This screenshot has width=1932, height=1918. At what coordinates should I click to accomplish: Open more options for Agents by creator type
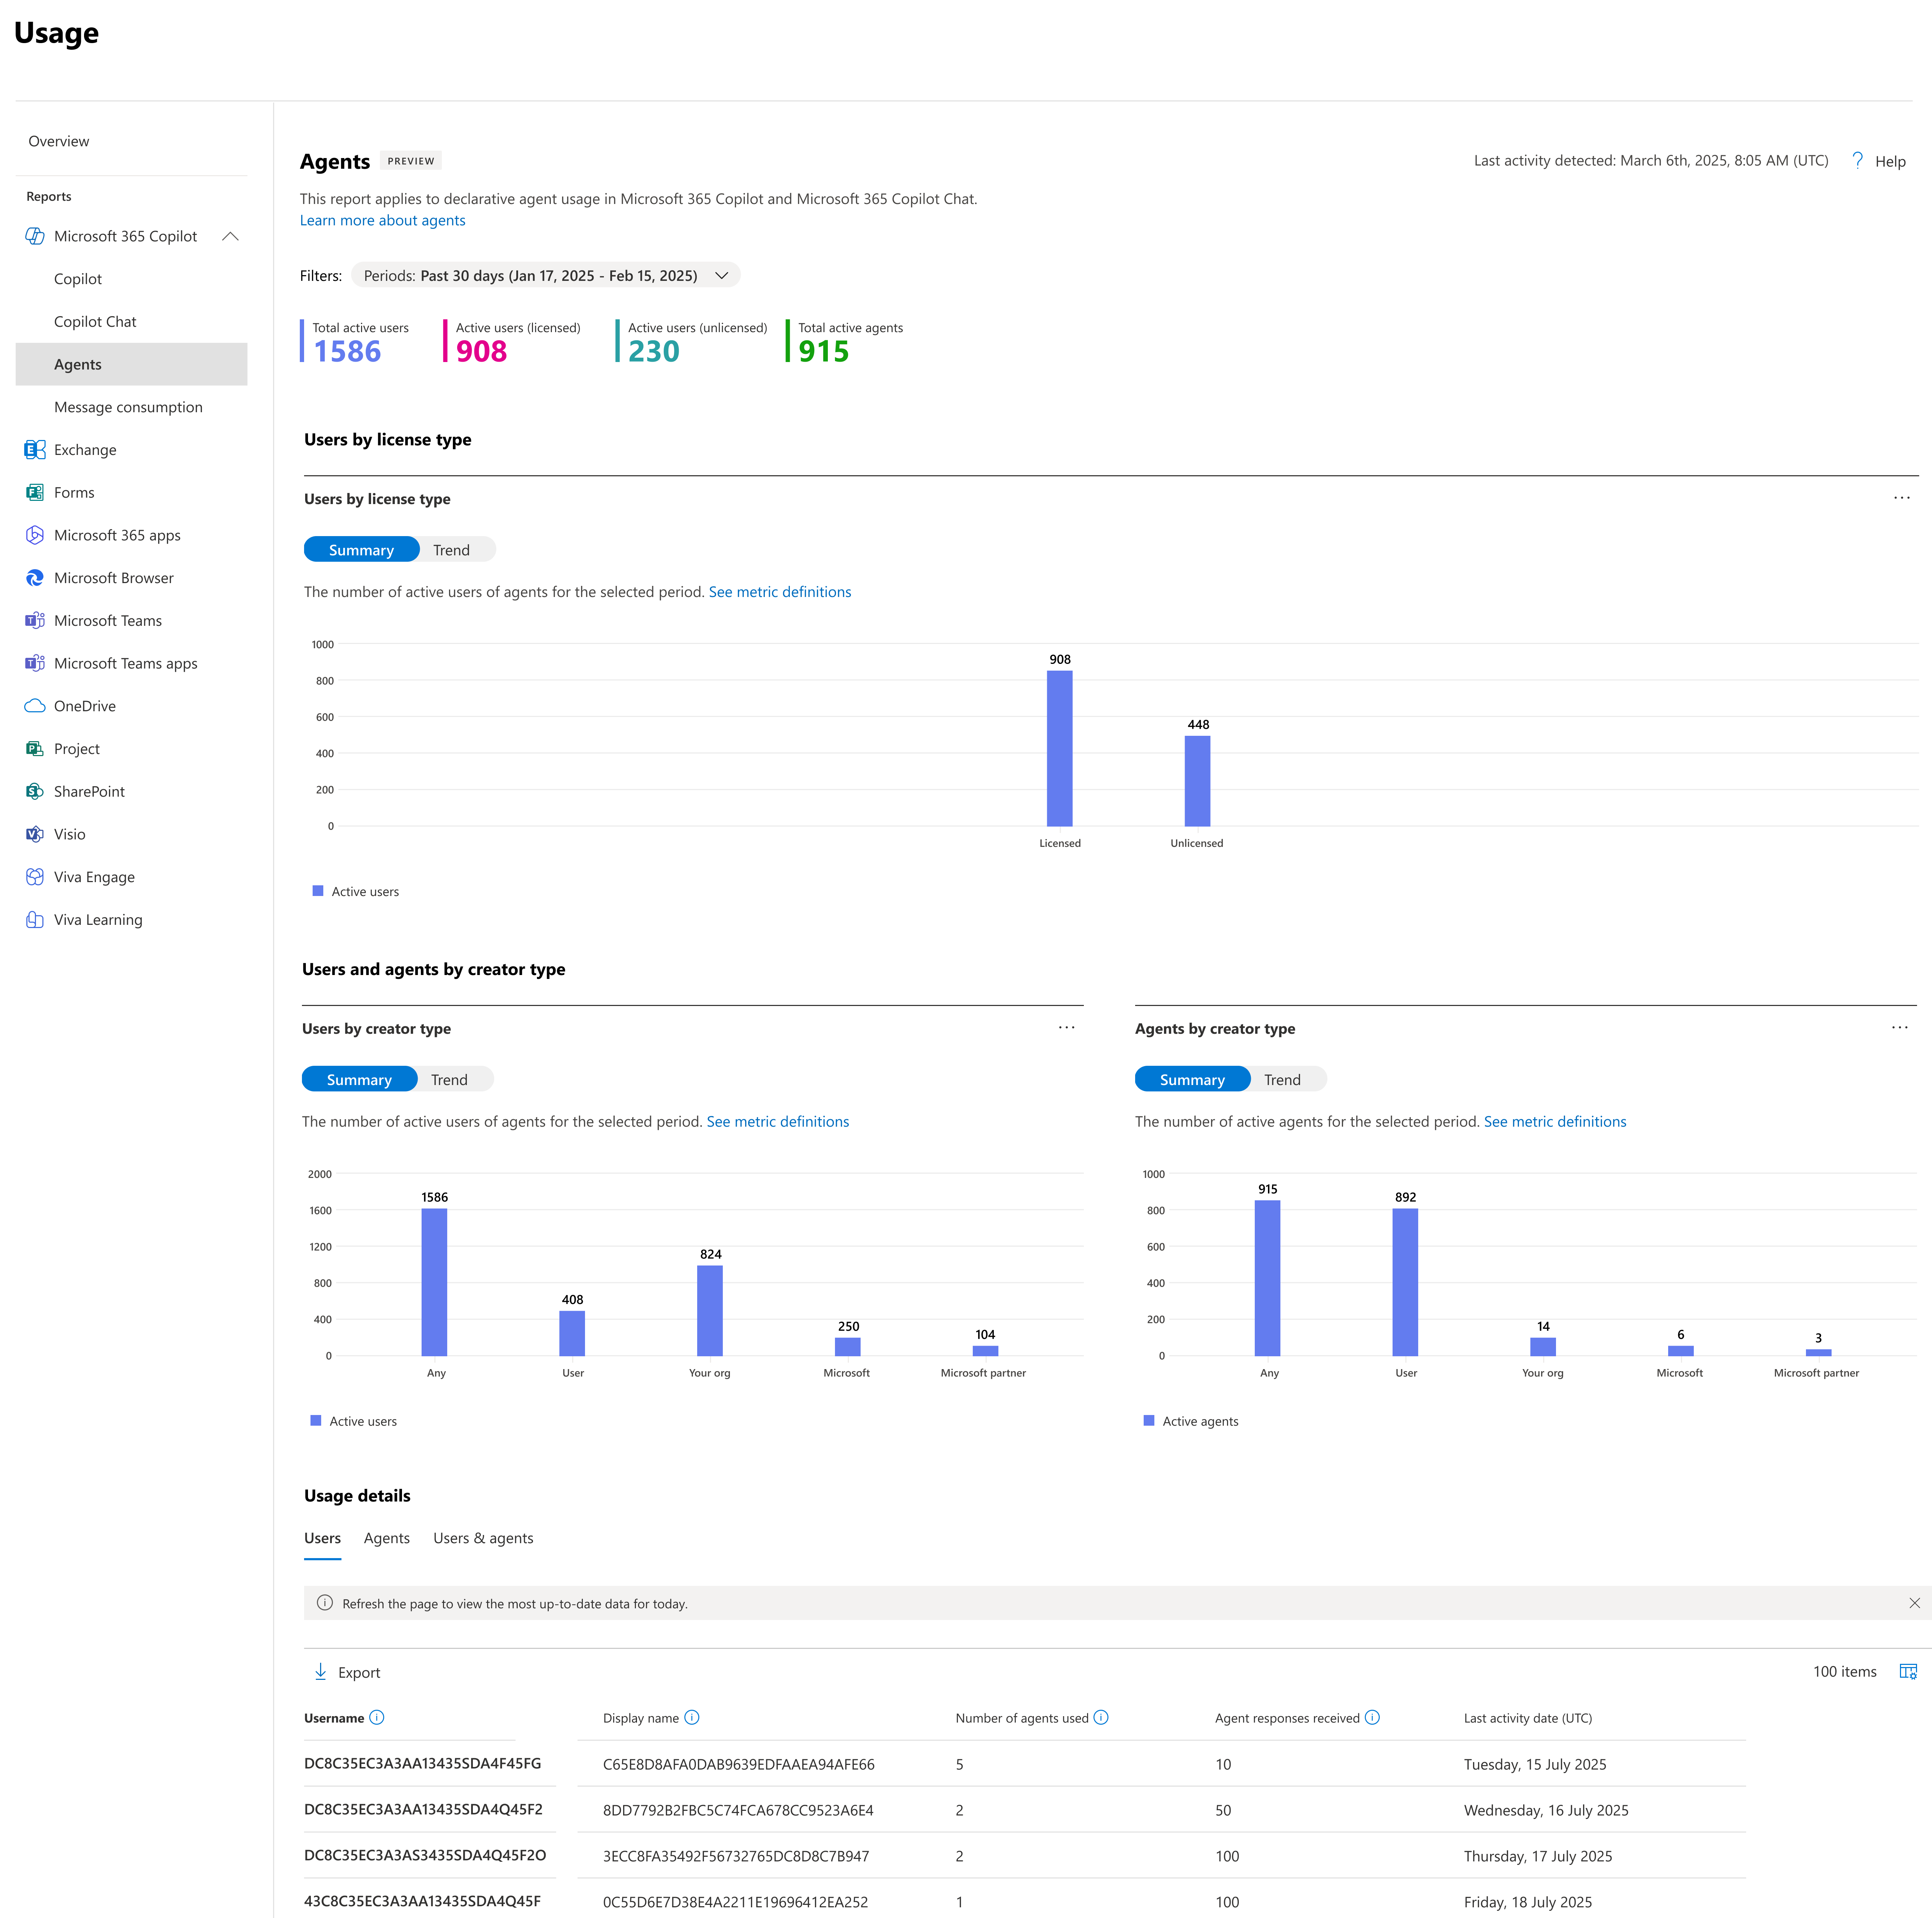pos(1900,1028)
